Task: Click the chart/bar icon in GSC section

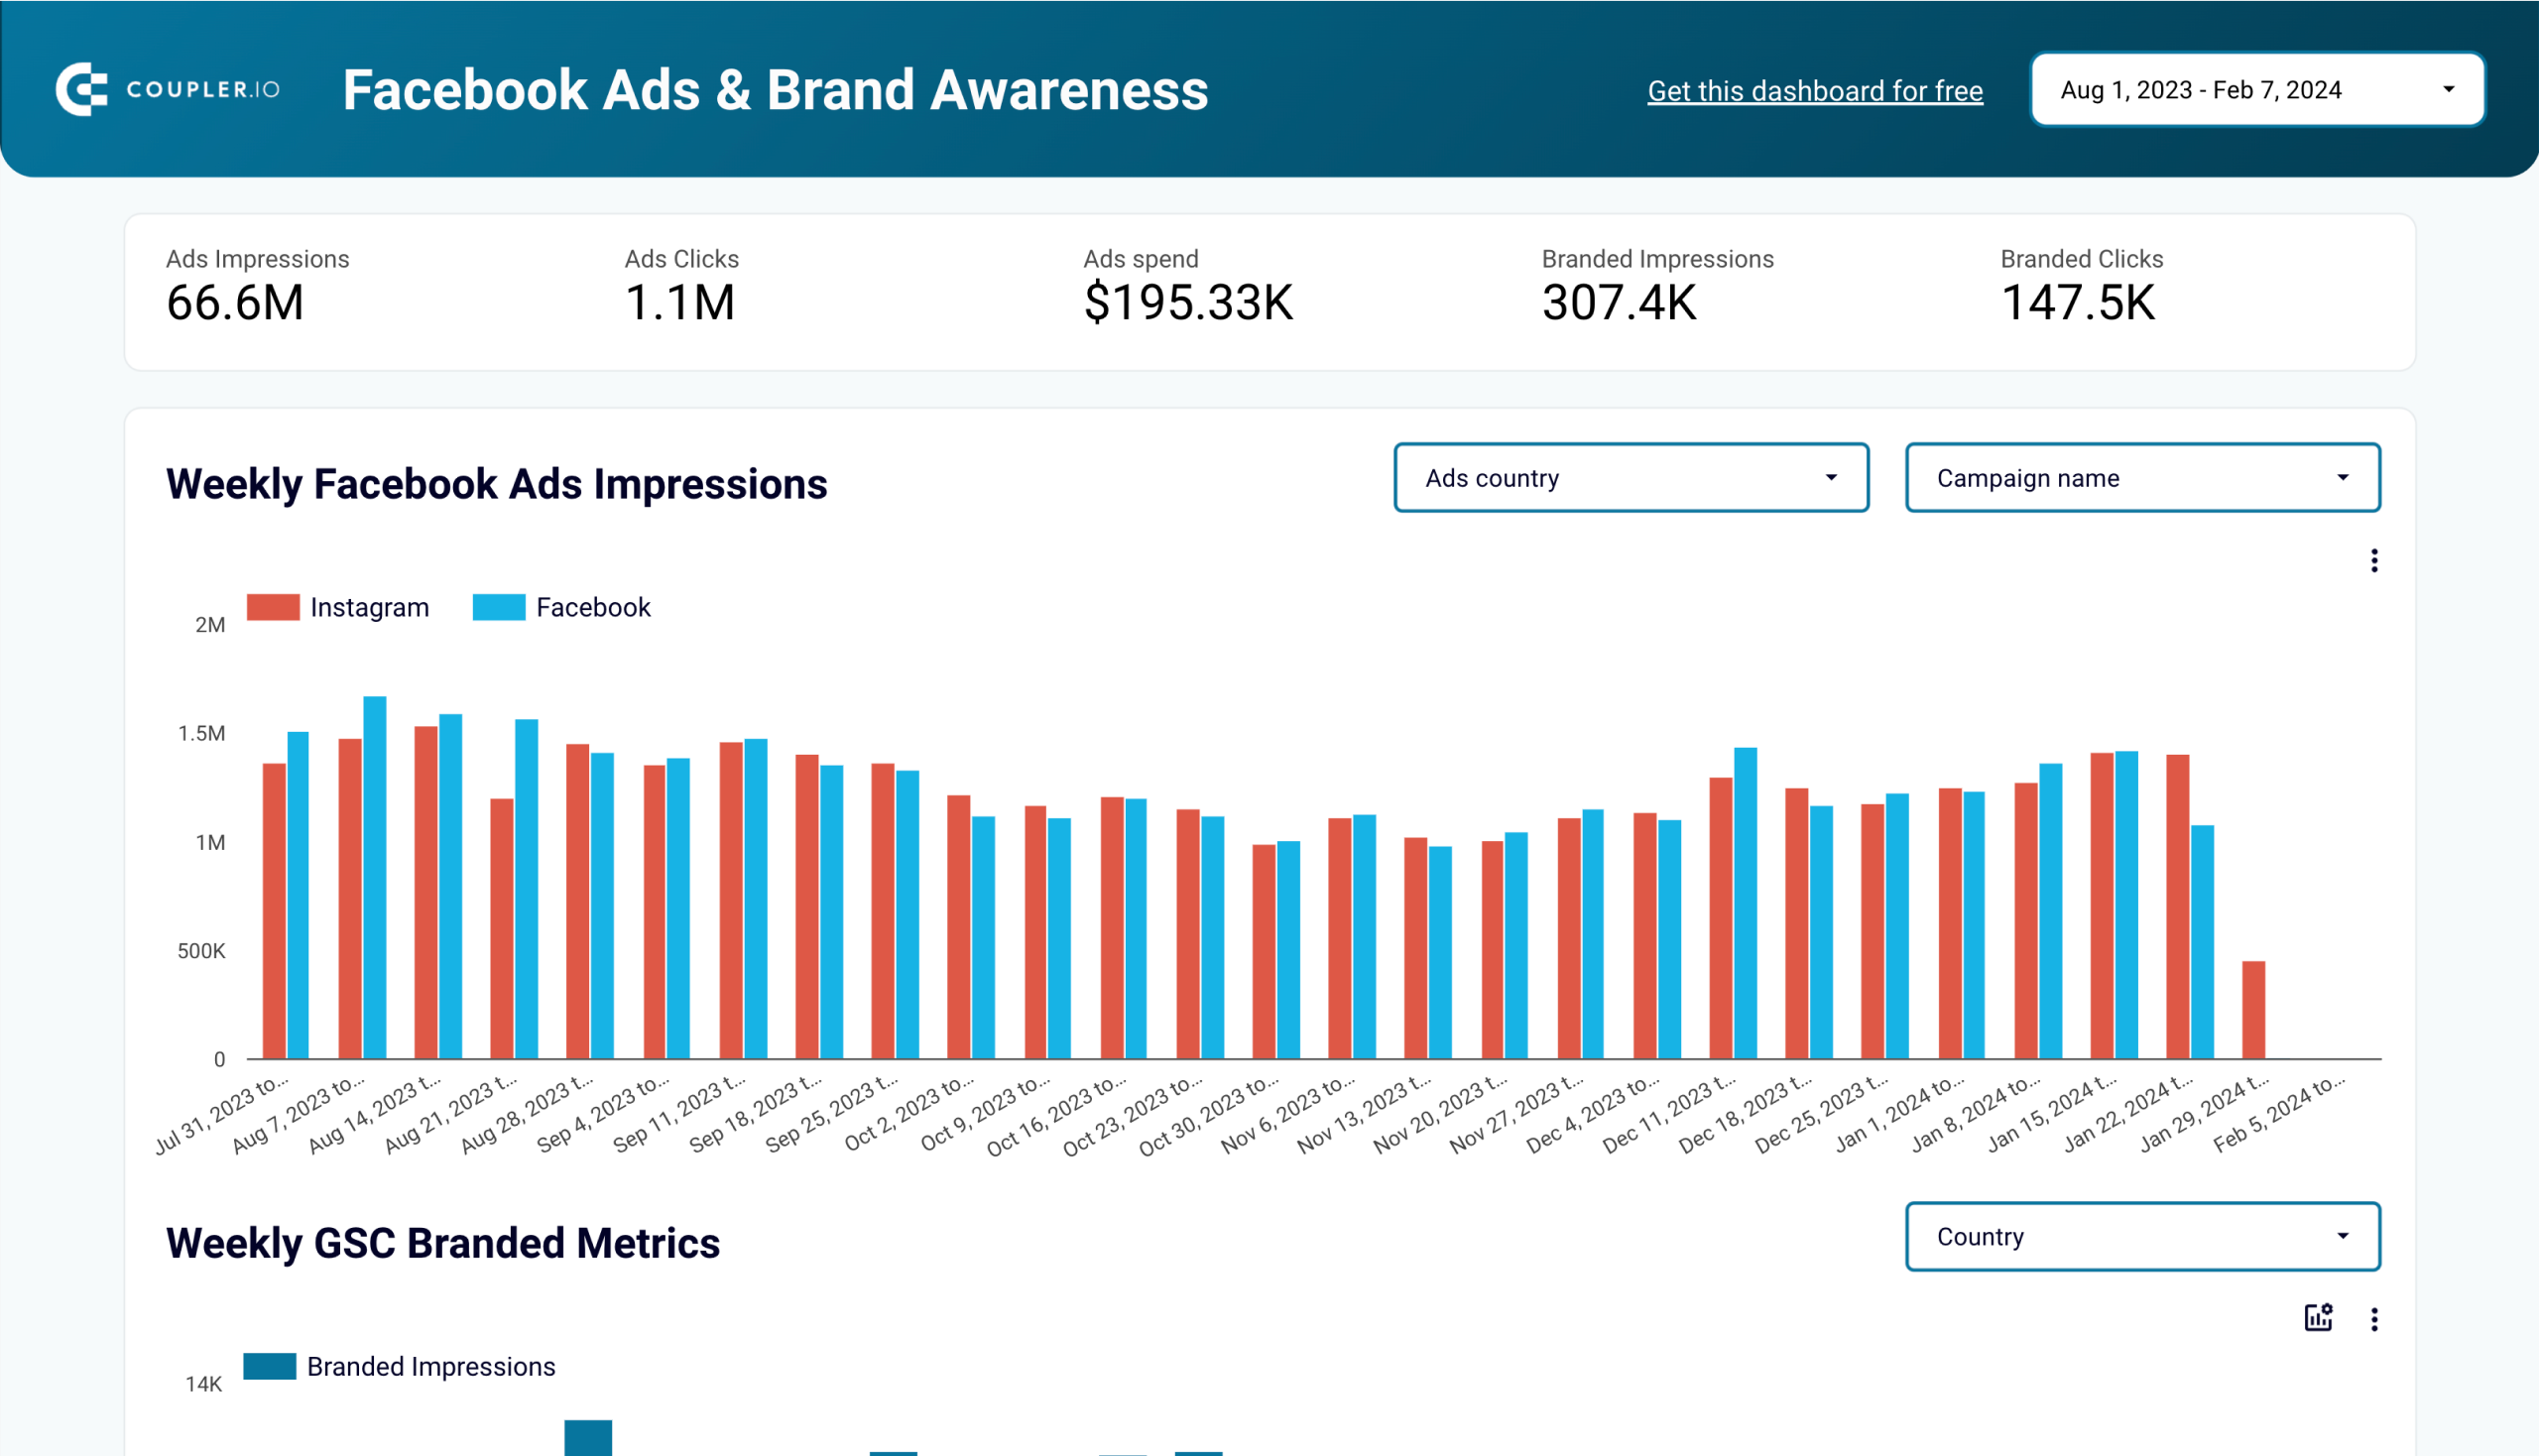Action: point(2318,1318)
